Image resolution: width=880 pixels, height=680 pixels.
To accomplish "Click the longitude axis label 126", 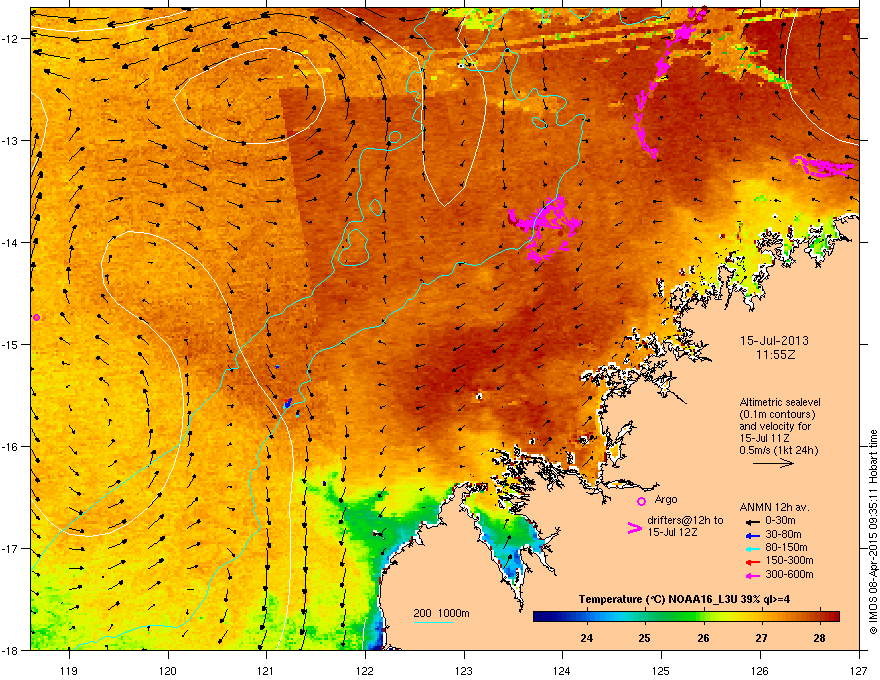I will (x=760, y=671).
